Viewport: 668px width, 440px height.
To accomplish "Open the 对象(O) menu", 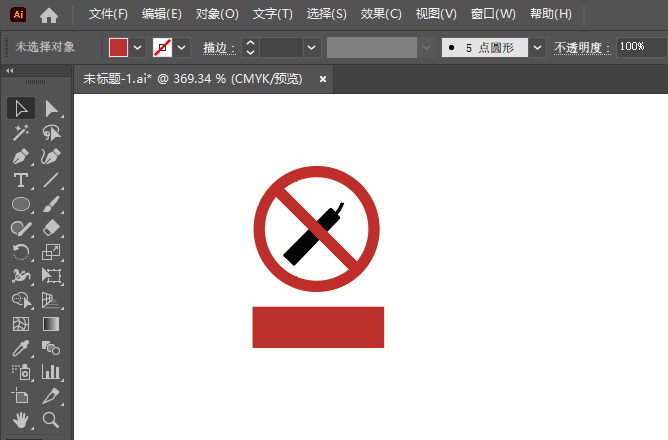I will pos(217,14).
